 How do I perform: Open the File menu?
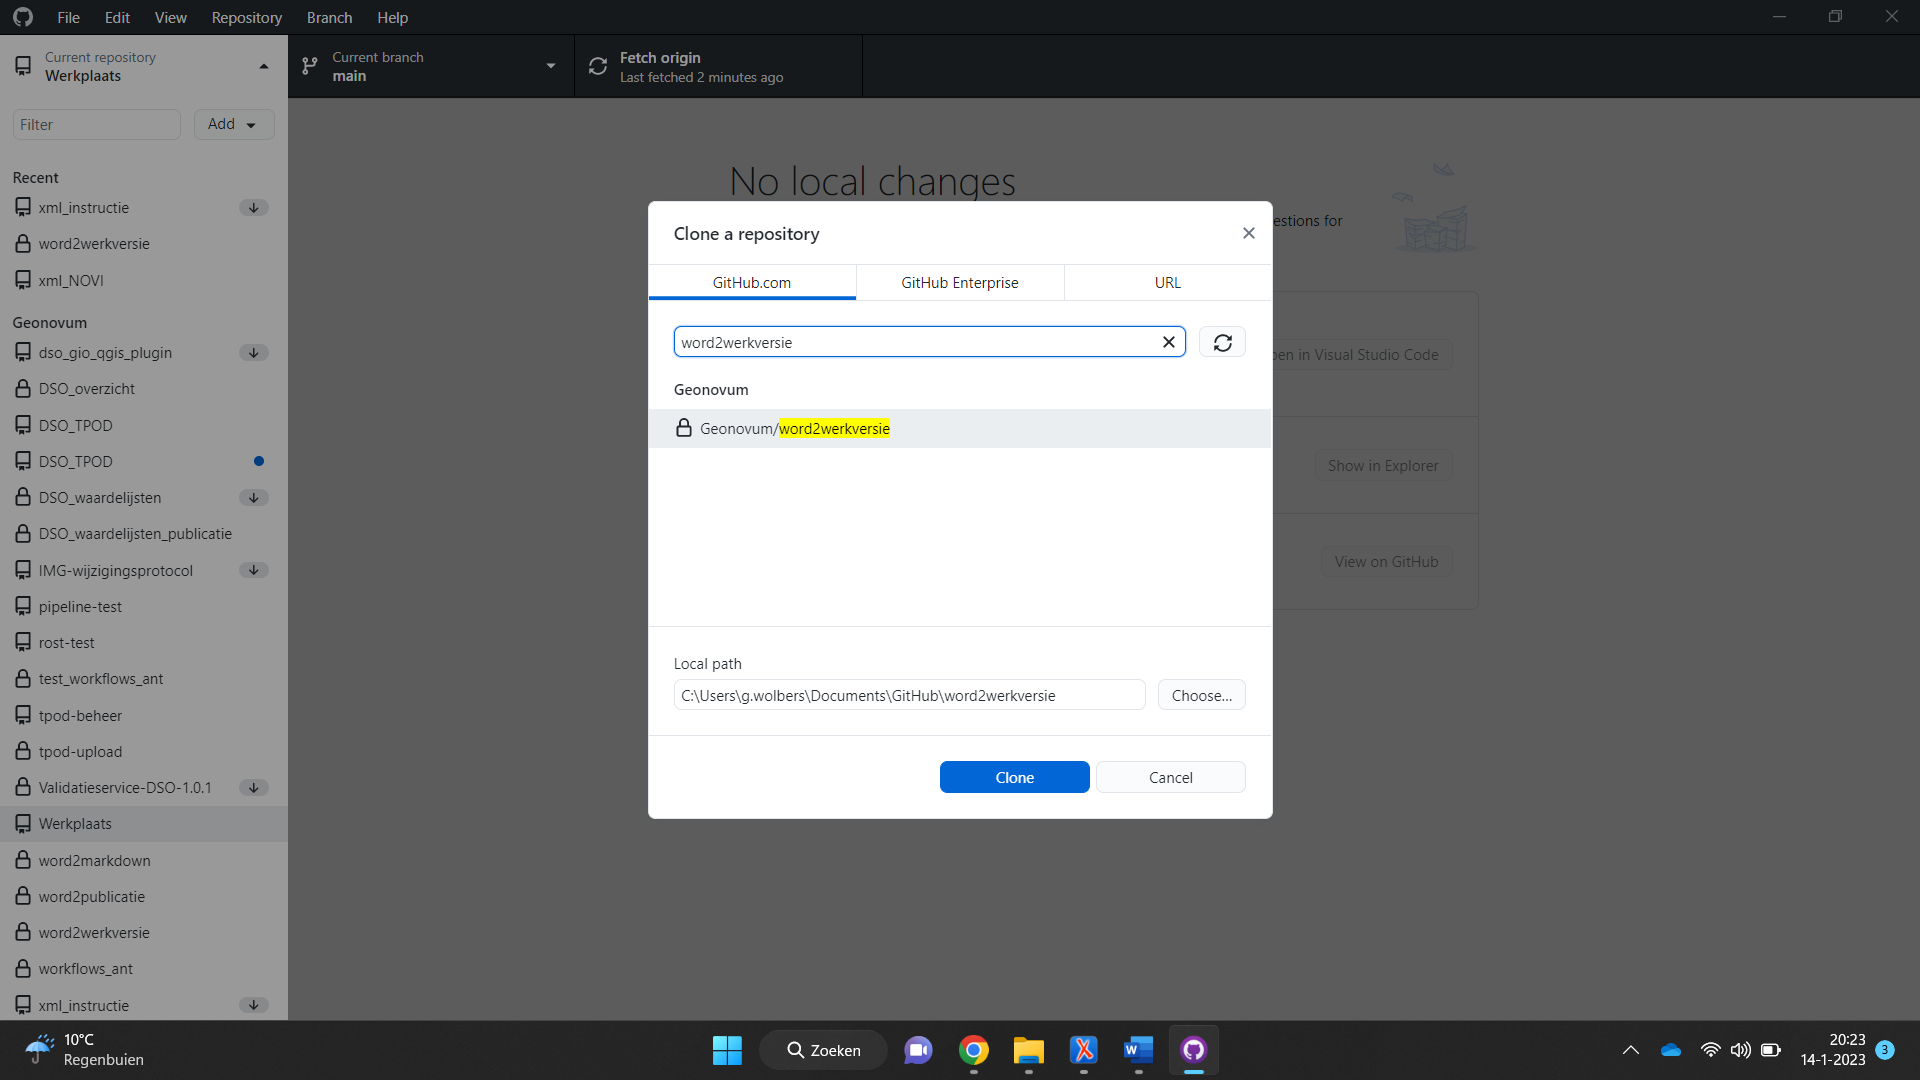pos(68,17)
